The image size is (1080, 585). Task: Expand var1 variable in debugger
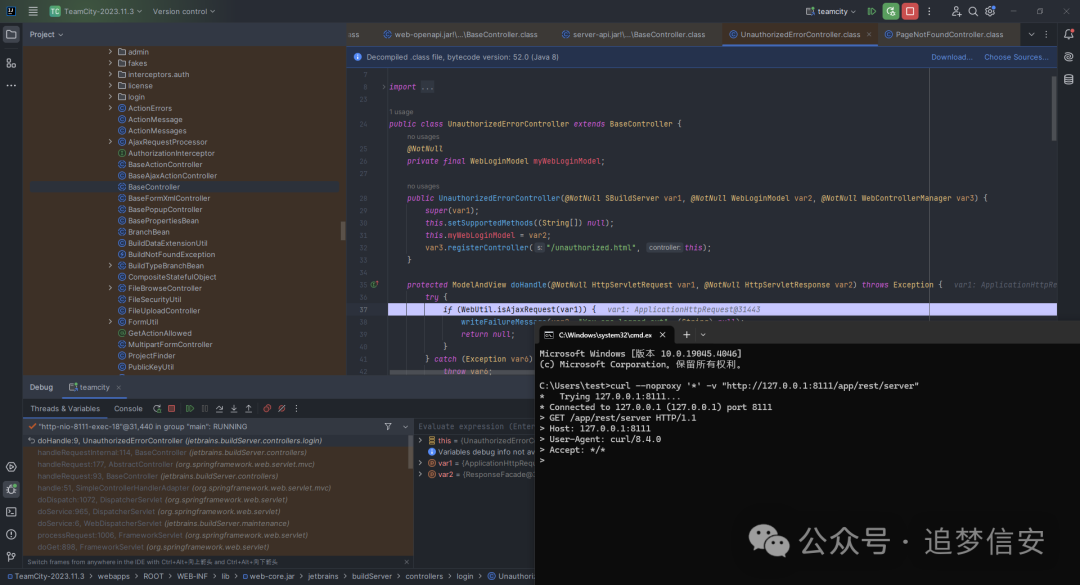pos(421,463)
